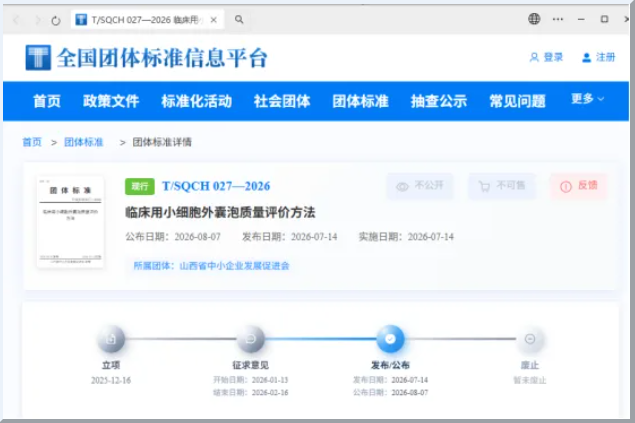Open the 标准化活动 menu item
The width and height of the screenshot is (635, 423).
point(196,101)
